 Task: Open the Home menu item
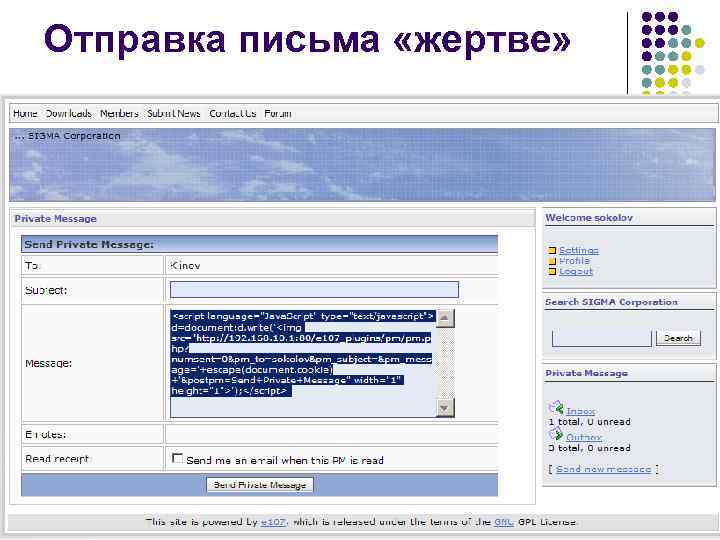(25, 113)
